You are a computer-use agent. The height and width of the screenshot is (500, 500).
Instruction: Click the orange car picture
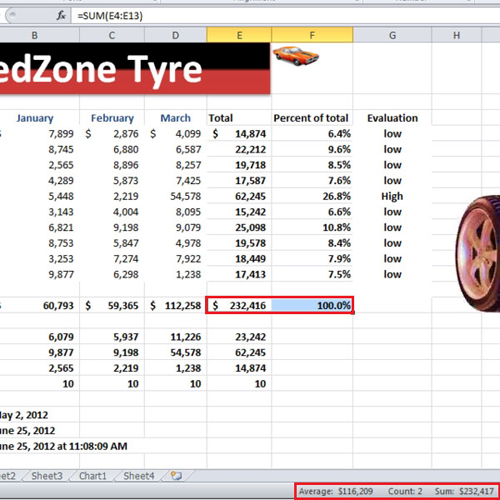(x=296, y=56)
